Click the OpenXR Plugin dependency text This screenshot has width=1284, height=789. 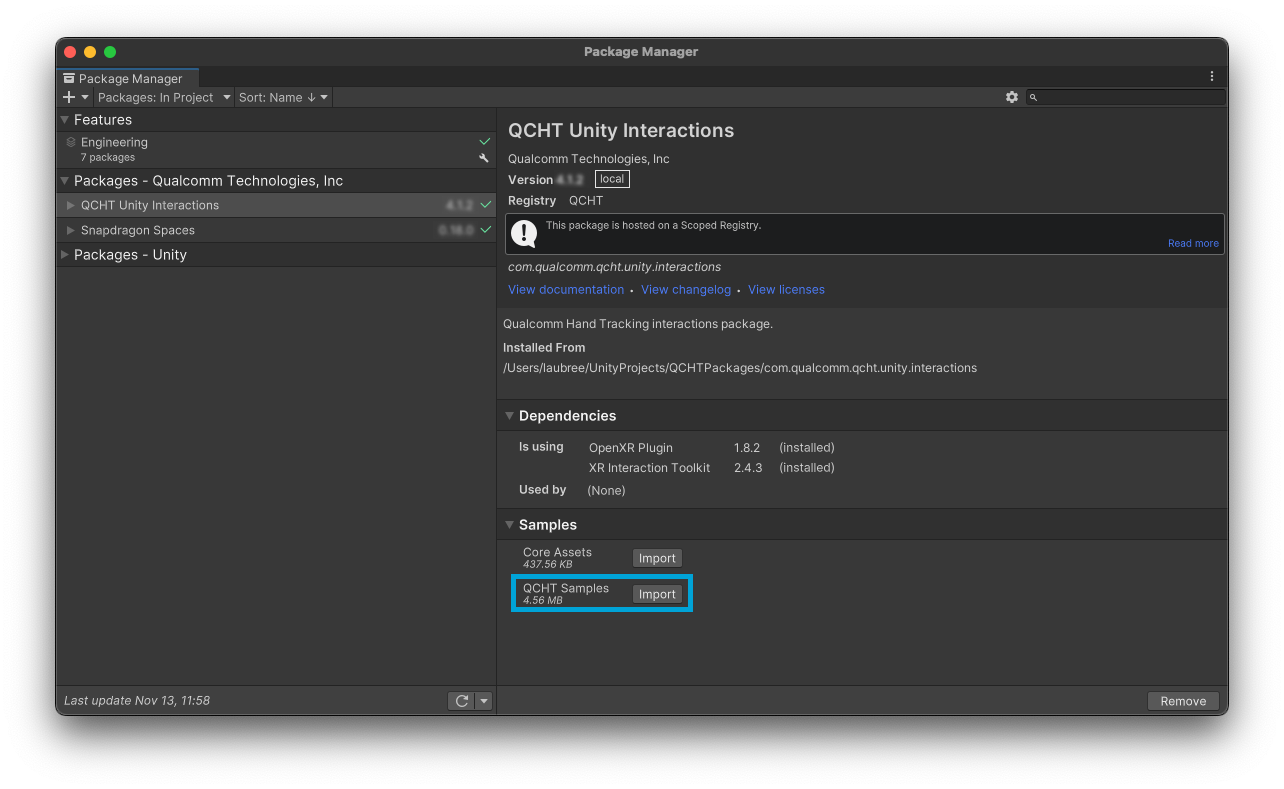631,448
